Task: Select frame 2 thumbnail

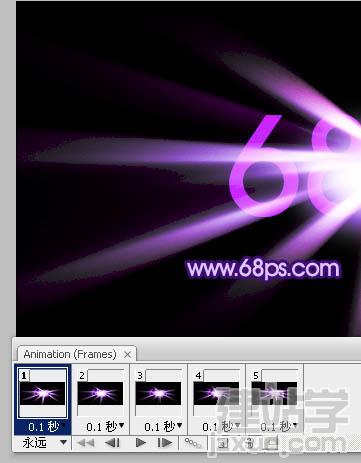Action: [x=100, y=393]
